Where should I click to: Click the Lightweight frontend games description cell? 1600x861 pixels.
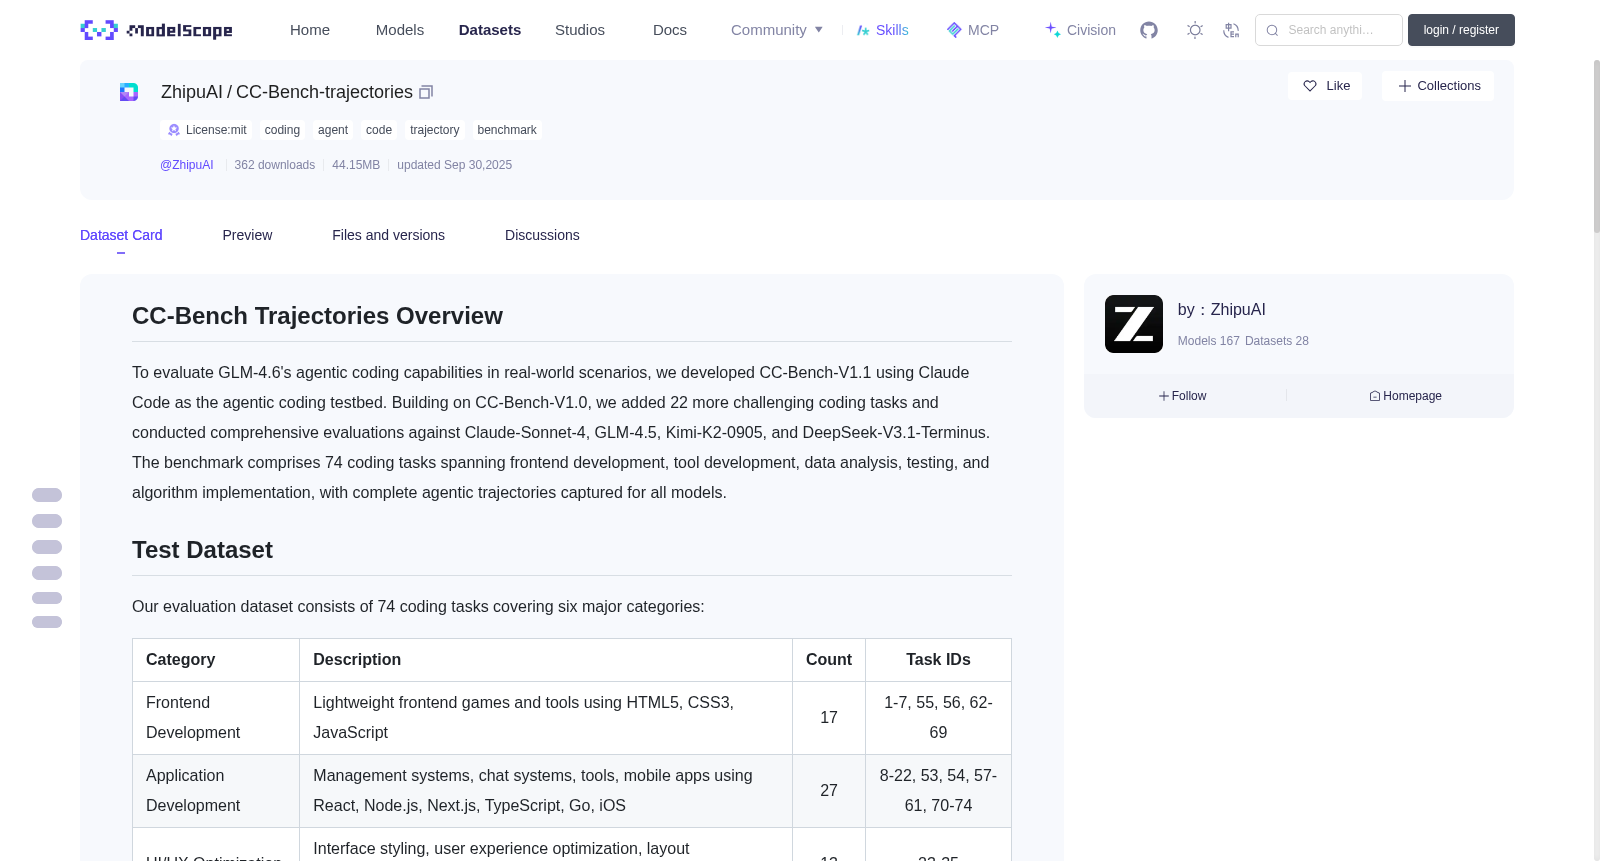coord(546,718)
